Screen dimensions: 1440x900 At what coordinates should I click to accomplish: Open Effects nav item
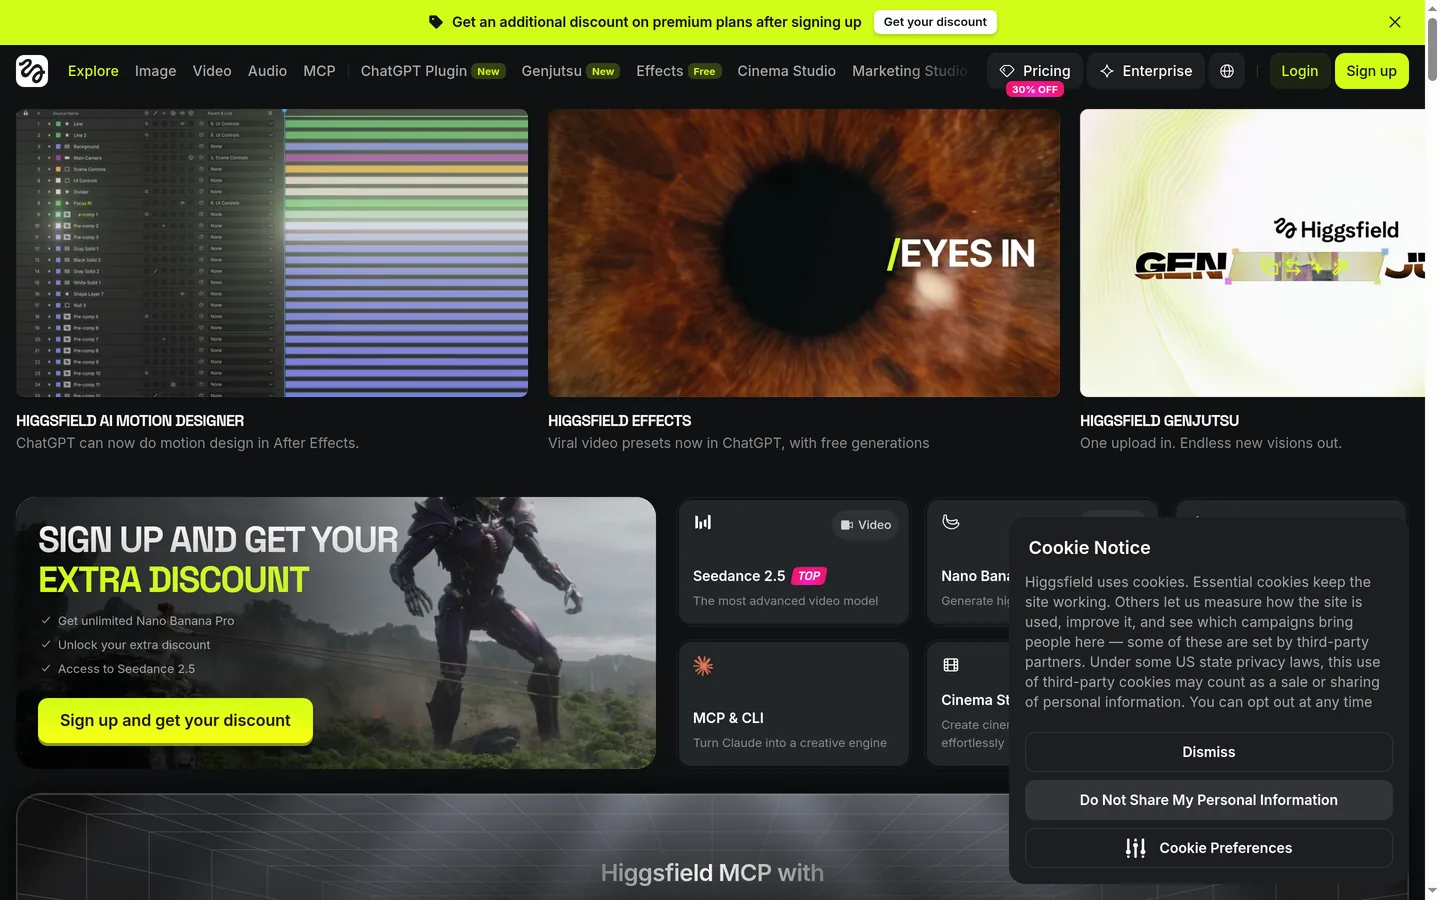[679, 71]
